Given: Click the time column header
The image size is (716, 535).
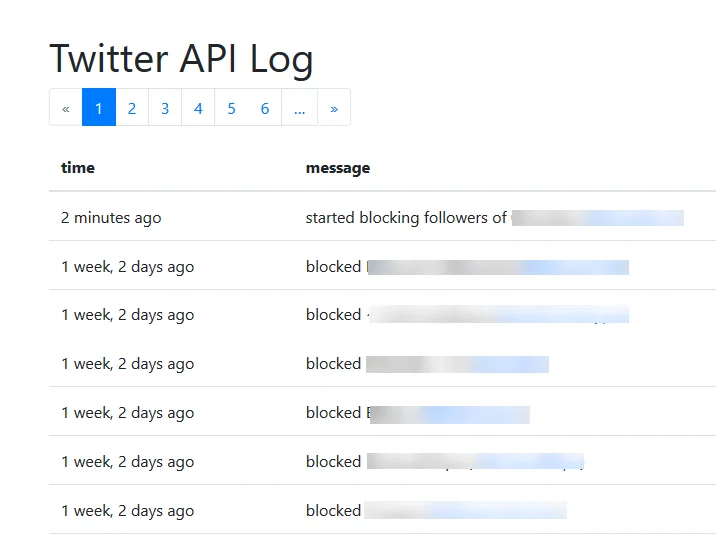Looking at the screenshot, I should tap(78, 168).
